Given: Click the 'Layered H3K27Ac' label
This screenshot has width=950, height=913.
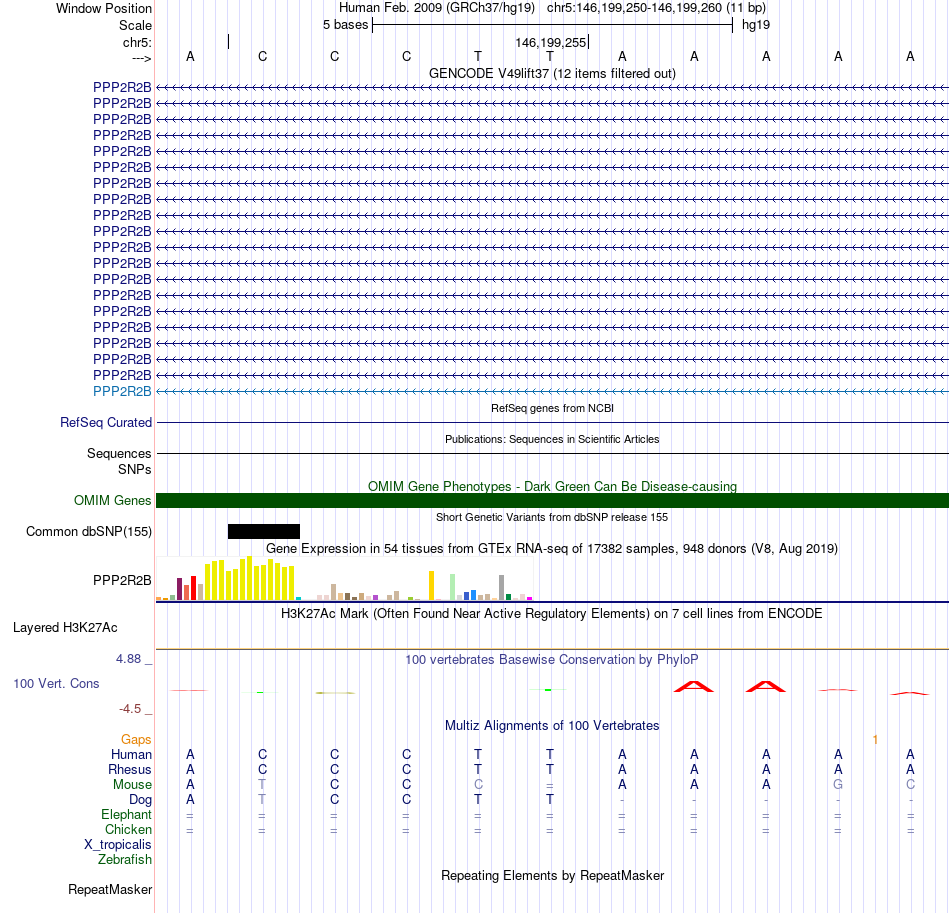Looking at the screenshot, I should click(65, 628).
